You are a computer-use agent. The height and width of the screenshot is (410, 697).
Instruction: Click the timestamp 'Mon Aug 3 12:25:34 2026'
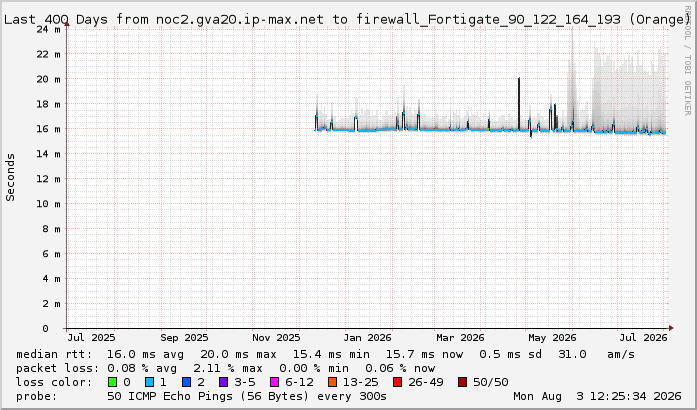597,396
